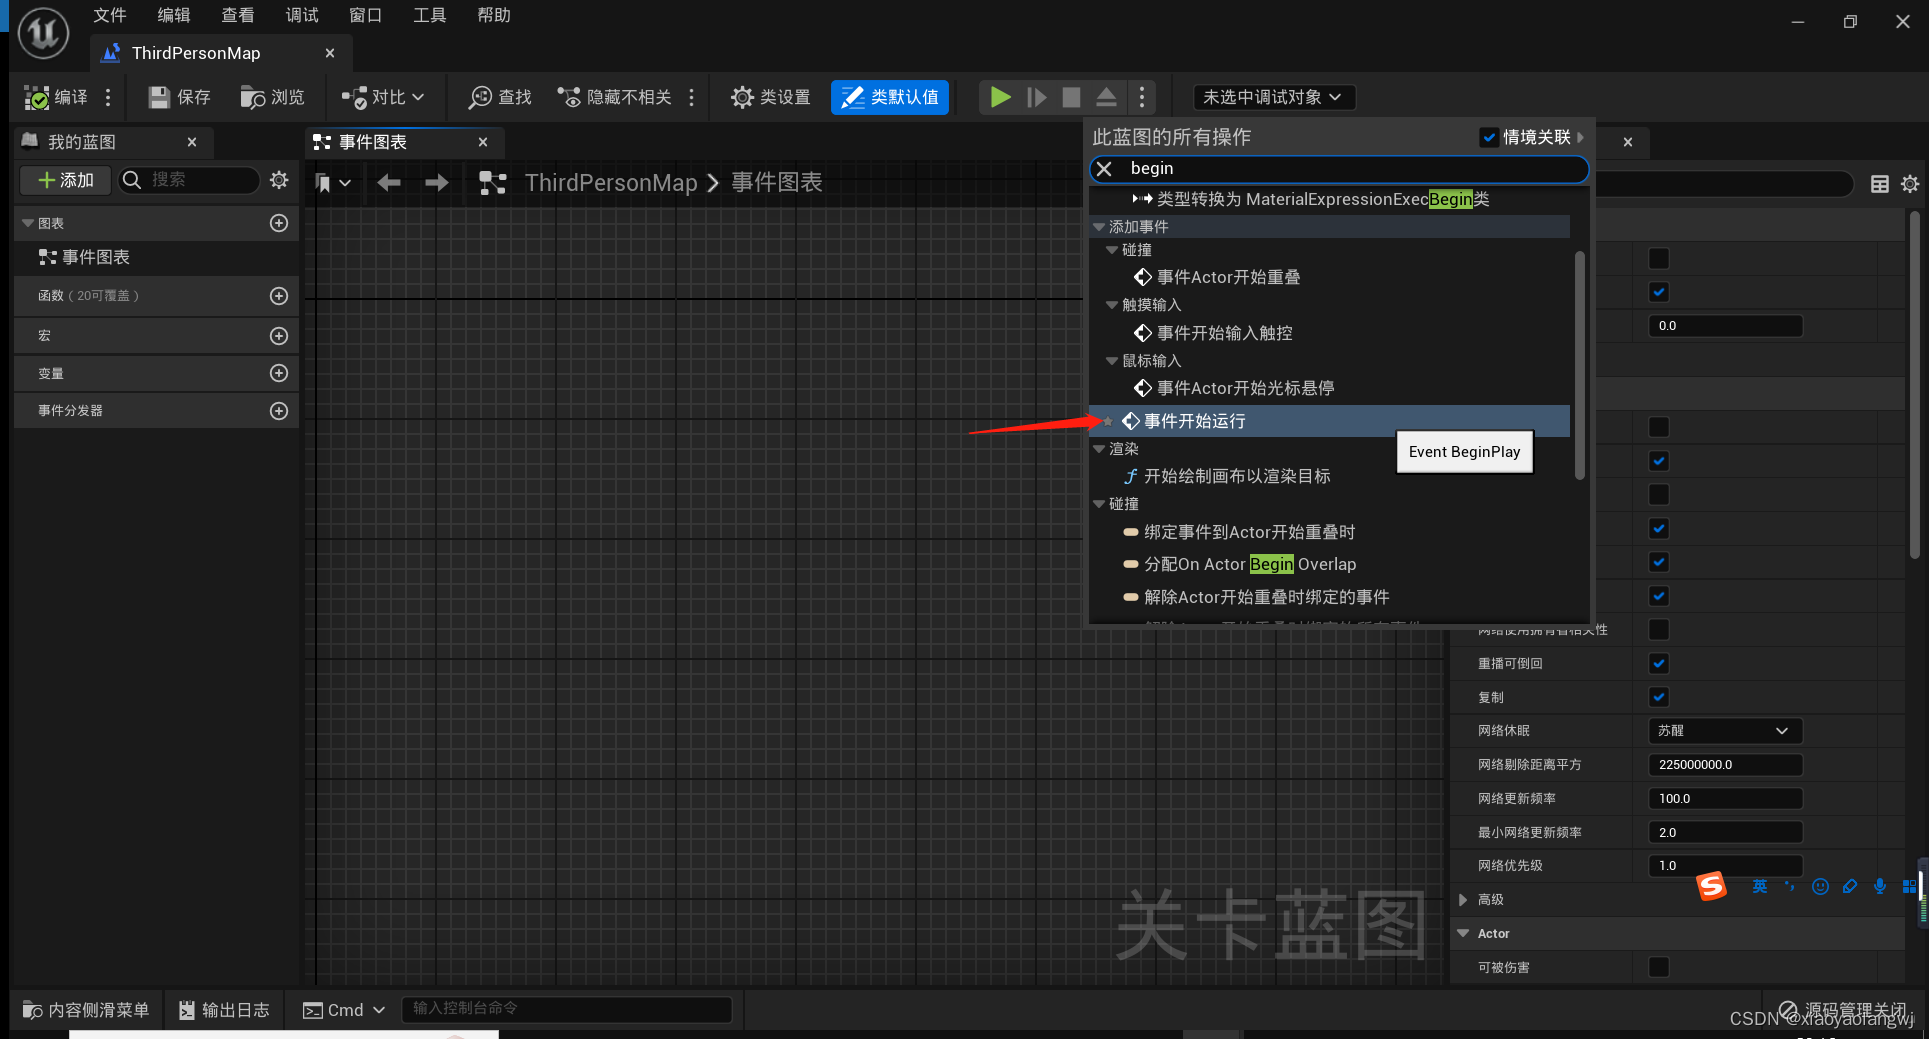Open the 文件 menu
Viewport: 1929px width, 1039px height.
(x=109, y=15)
